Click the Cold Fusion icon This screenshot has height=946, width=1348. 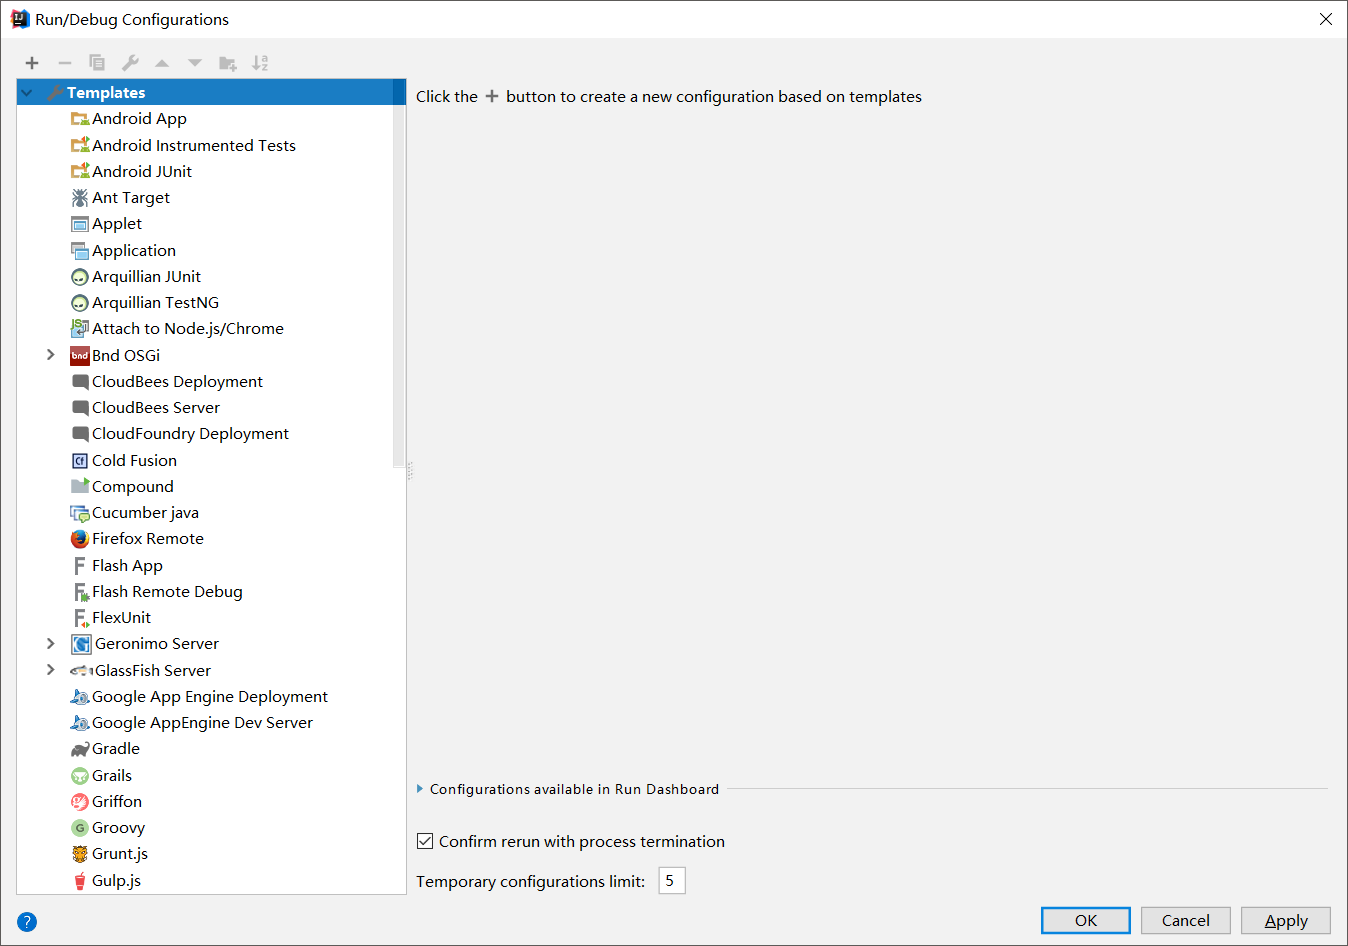[80, 461]
